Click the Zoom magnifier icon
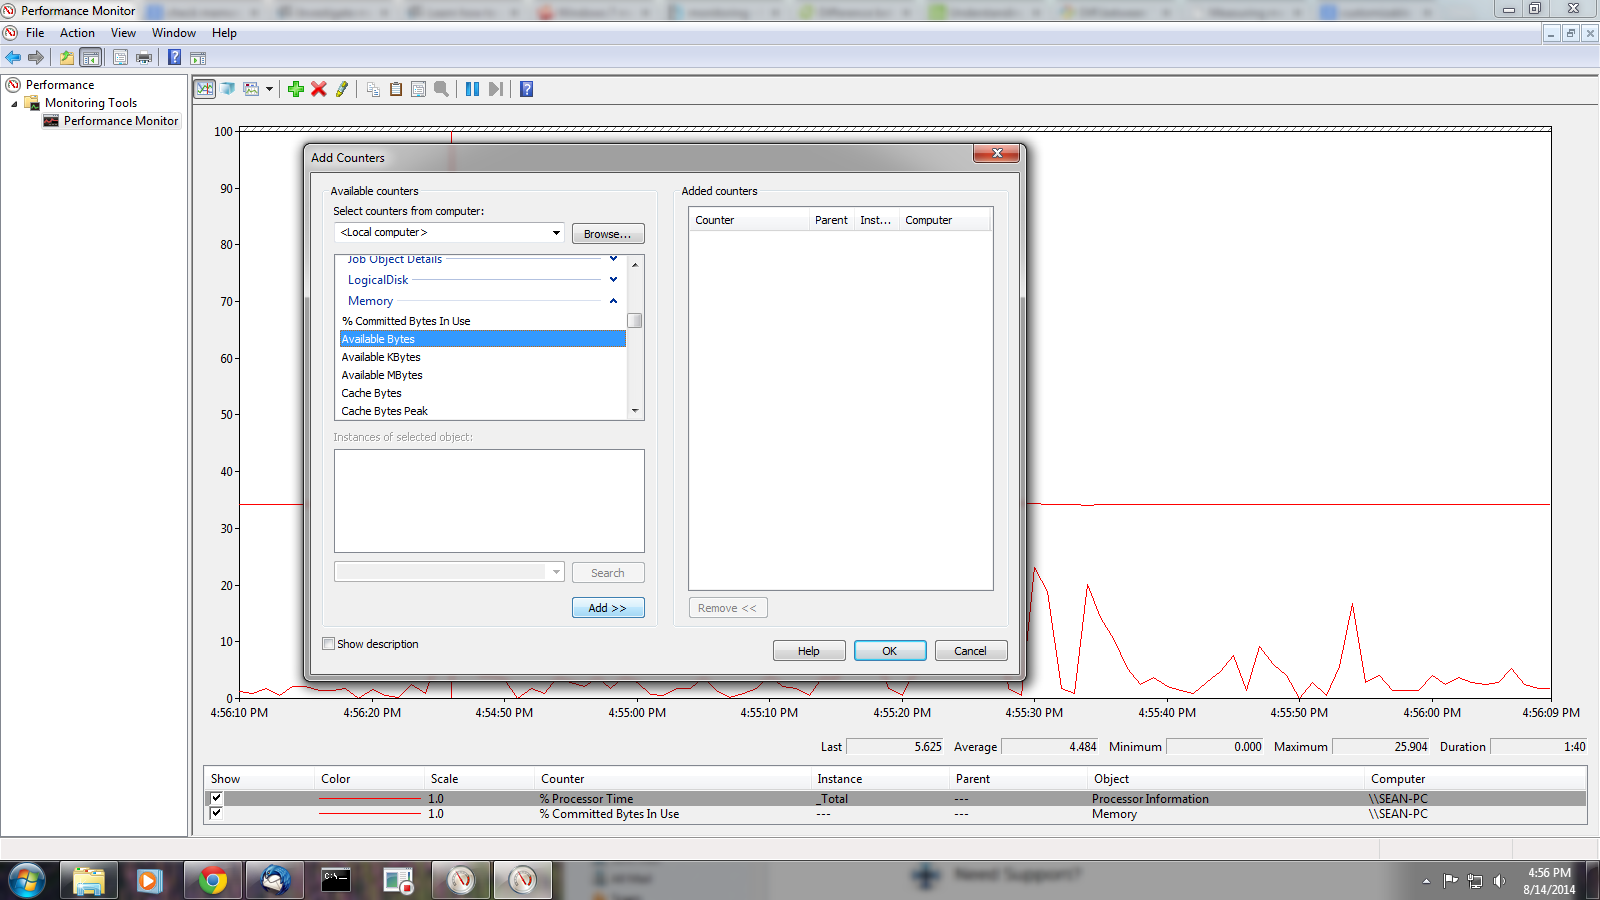Screen dimensions: 1600x900 [x=441, y=89]
